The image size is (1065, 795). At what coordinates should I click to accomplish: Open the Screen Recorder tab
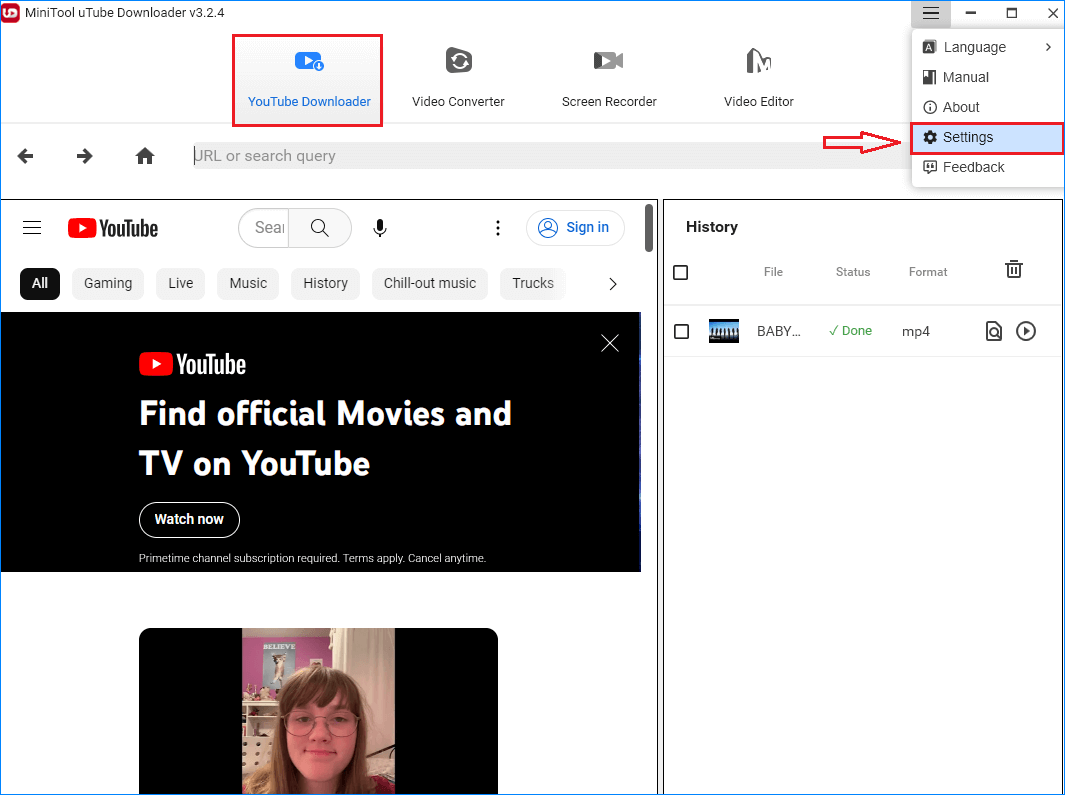[609, 80]
